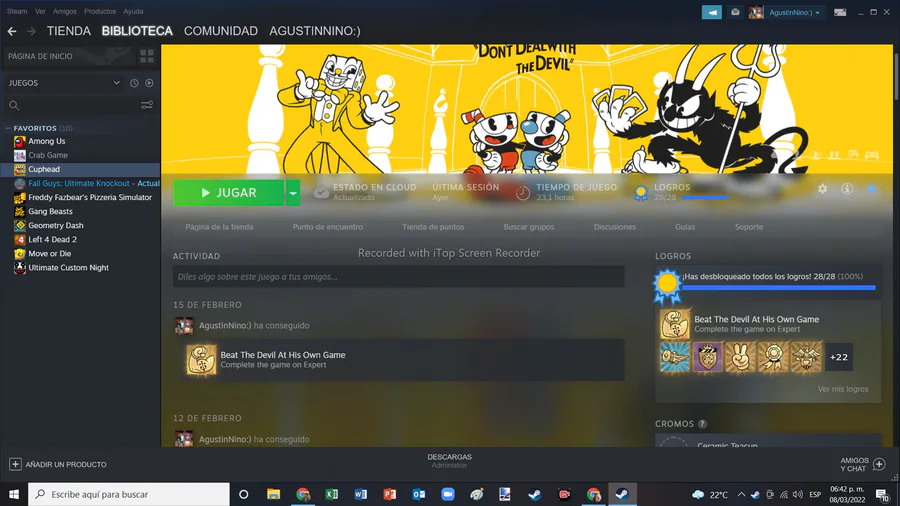Viewport: 900px width, 506px height.
Task: Start Cuphead with the Jugar button
Action: 228,193
